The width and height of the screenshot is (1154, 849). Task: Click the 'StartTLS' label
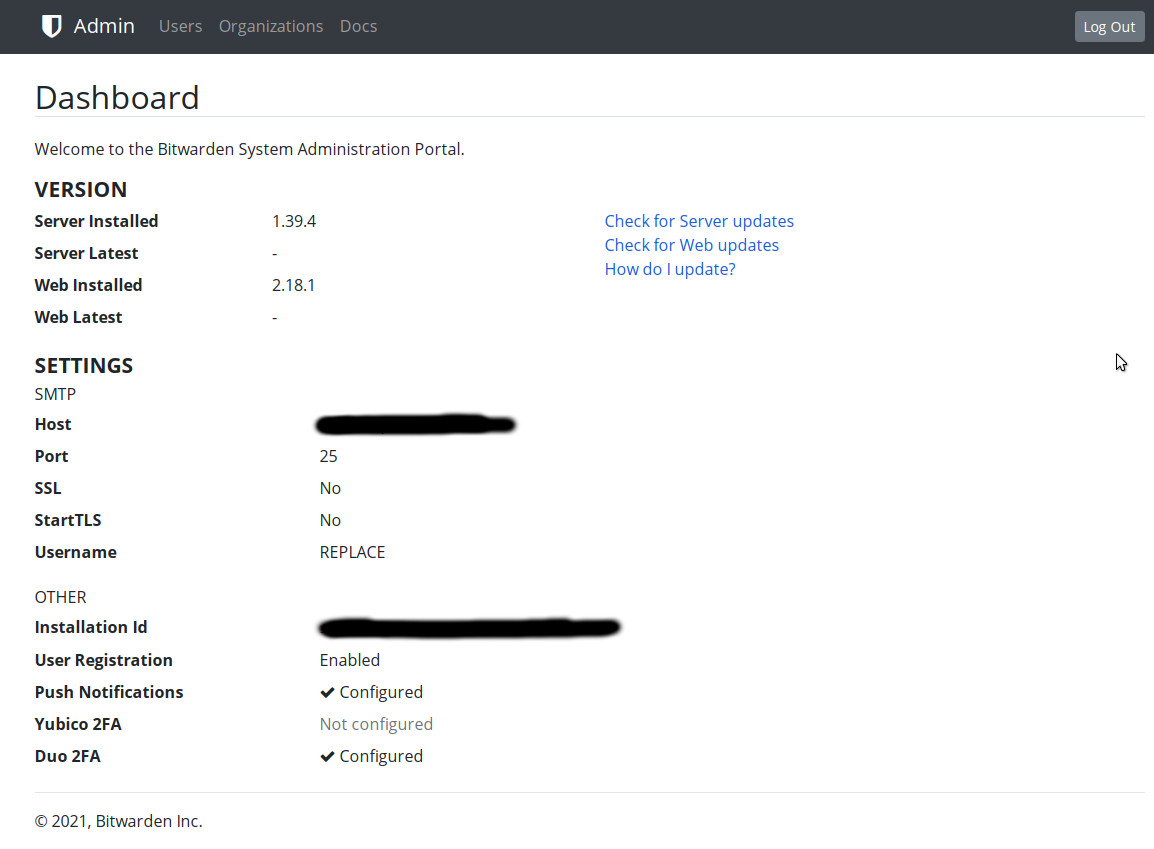click(x=68, y=520)
